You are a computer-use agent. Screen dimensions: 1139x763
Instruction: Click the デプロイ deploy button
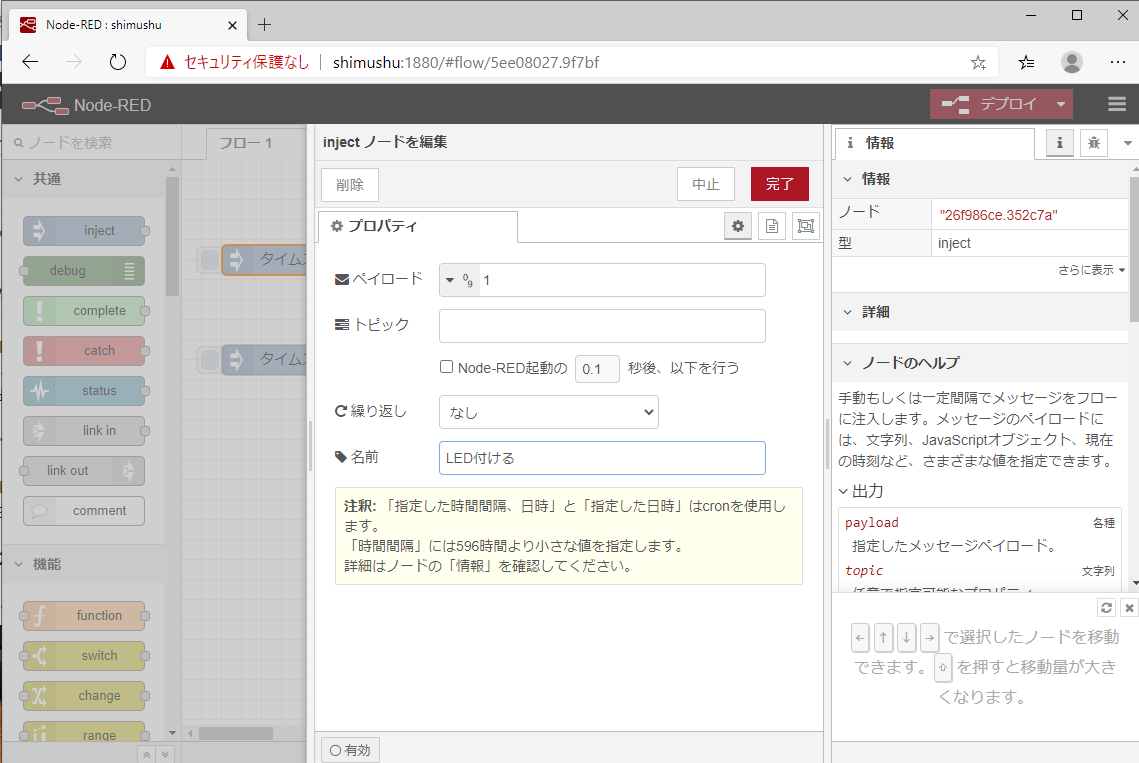(x=990, y=105)
